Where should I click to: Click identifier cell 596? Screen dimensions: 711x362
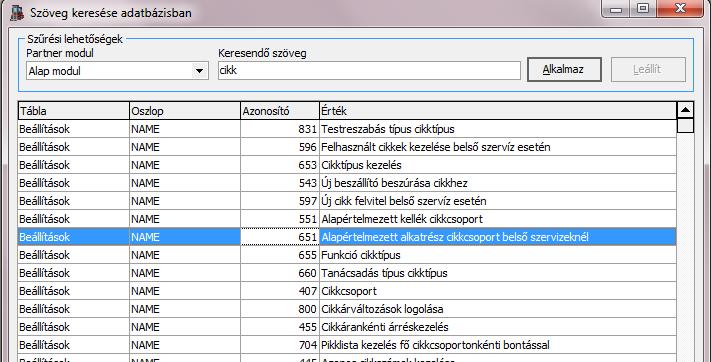[x=280, y=147]
